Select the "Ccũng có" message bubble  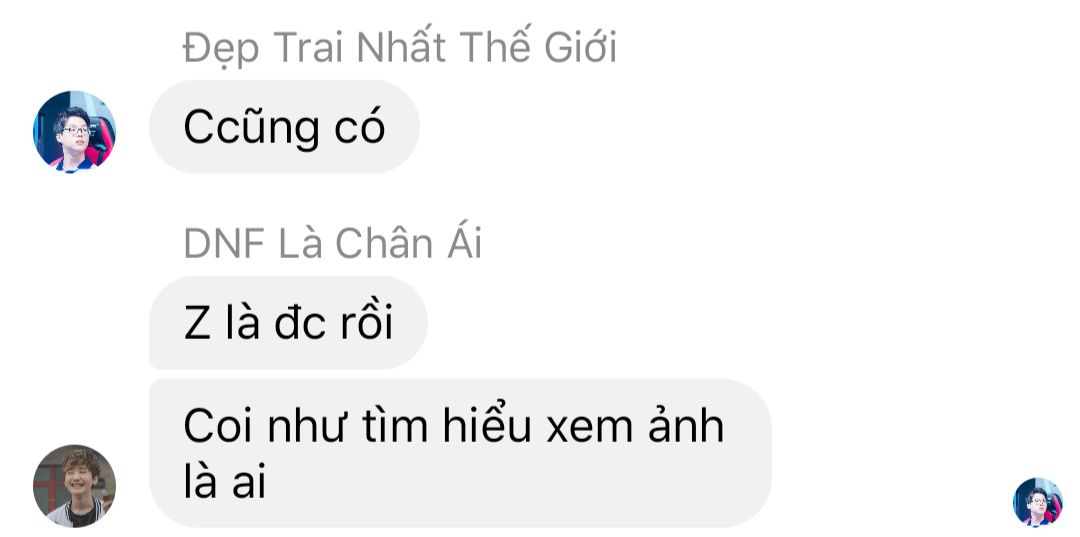[x=284, y=127]
